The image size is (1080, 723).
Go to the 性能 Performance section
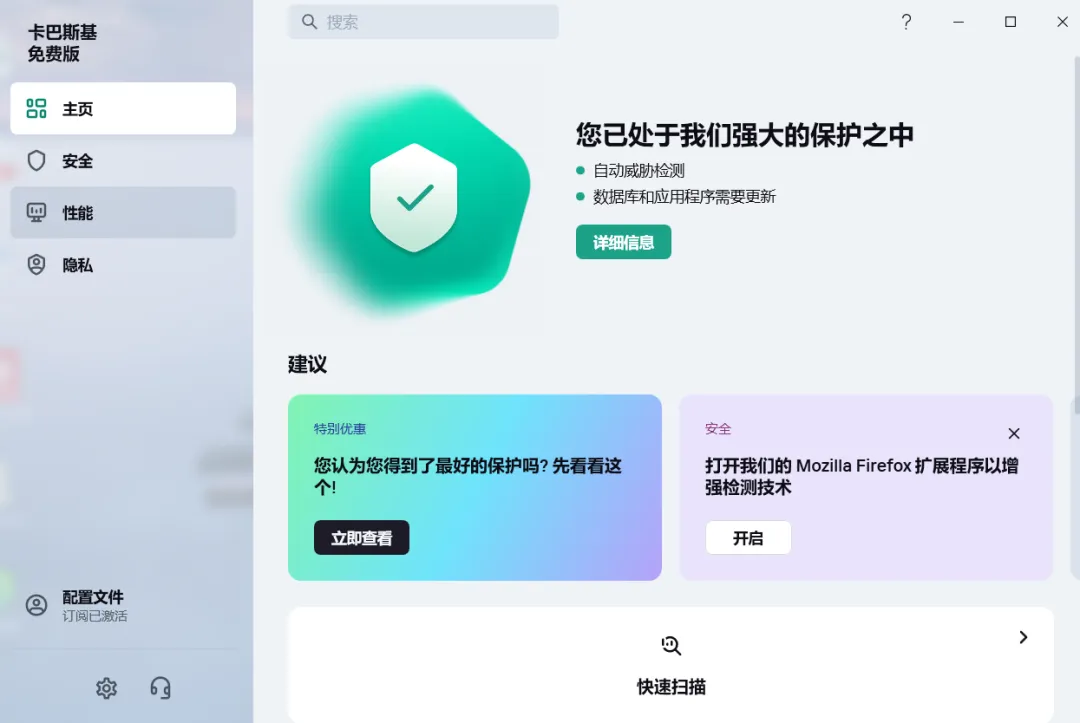click(123, 213)
